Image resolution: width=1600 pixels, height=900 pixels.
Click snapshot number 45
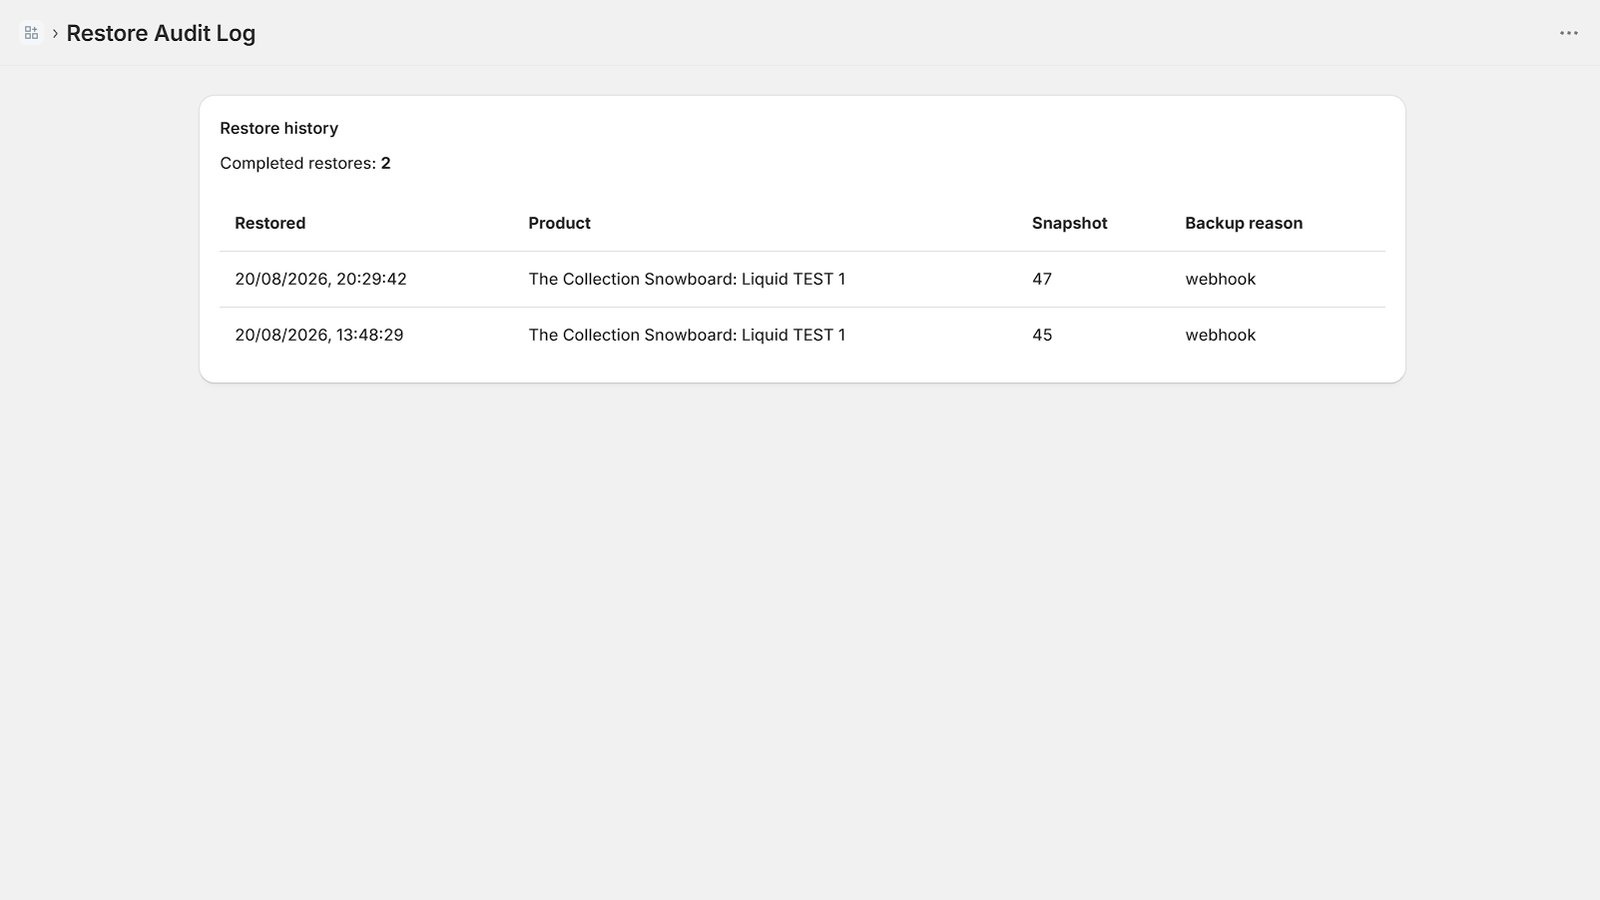[1042, 335]
